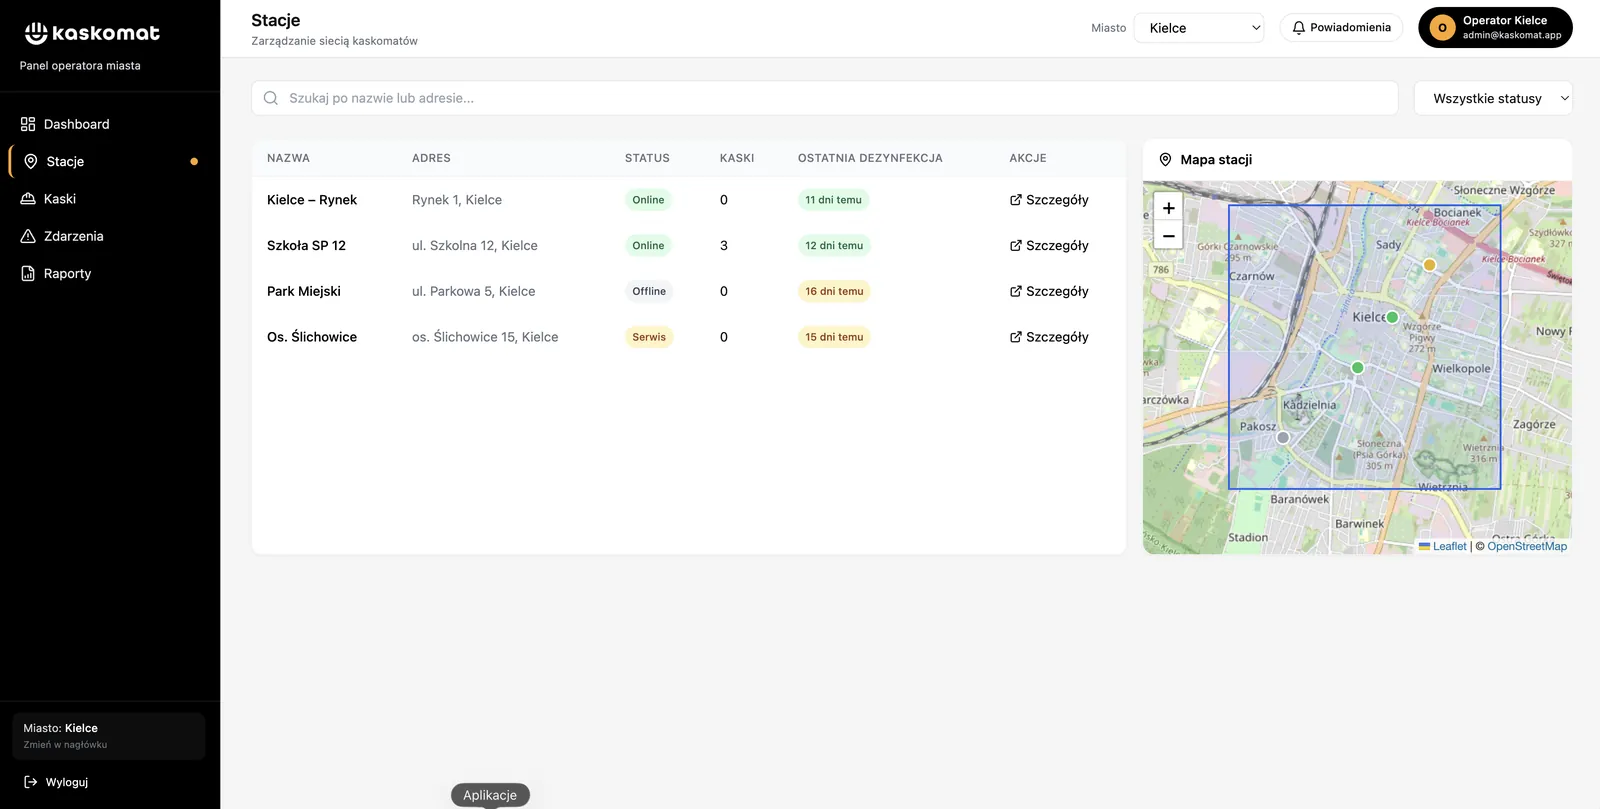Click the bell icon in Powiadomienia

click(x=1299, y=28)
